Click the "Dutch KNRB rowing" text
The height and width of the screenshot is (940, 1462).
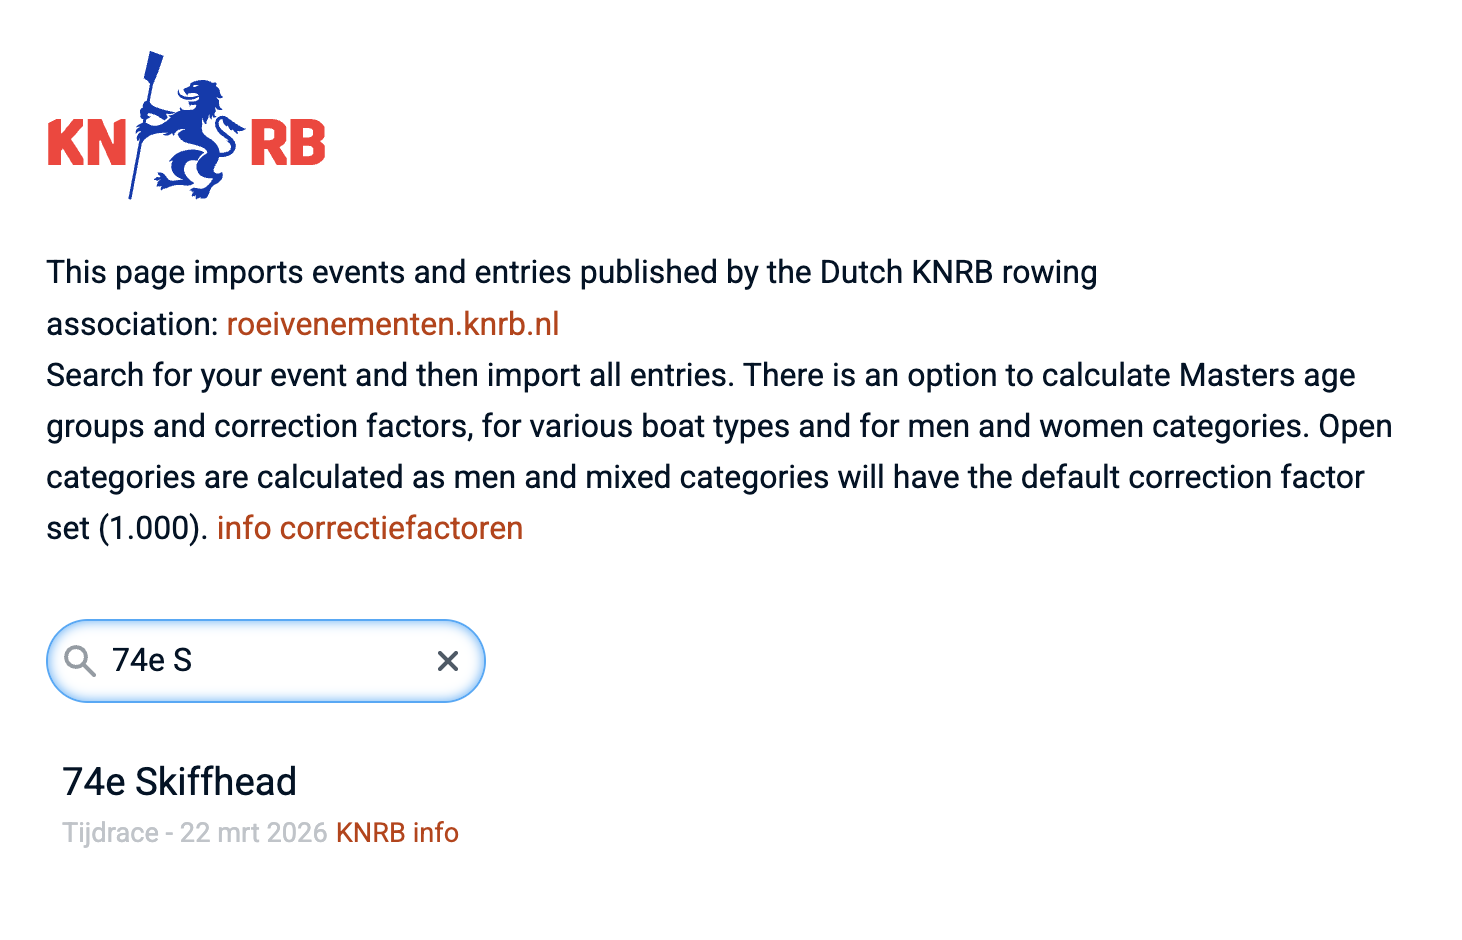tap(958, 272)
